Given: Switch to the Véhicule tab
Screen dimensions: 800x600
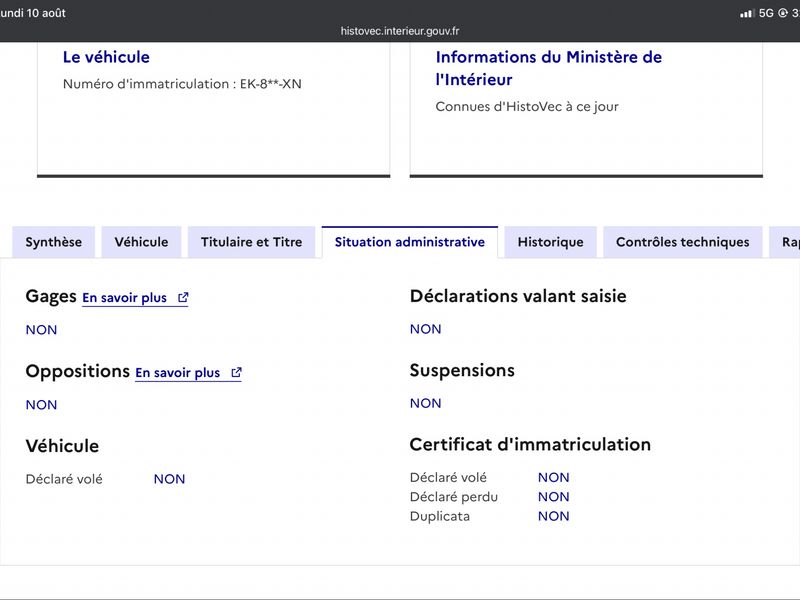Looking at the screenshot, I should [141, 242].
